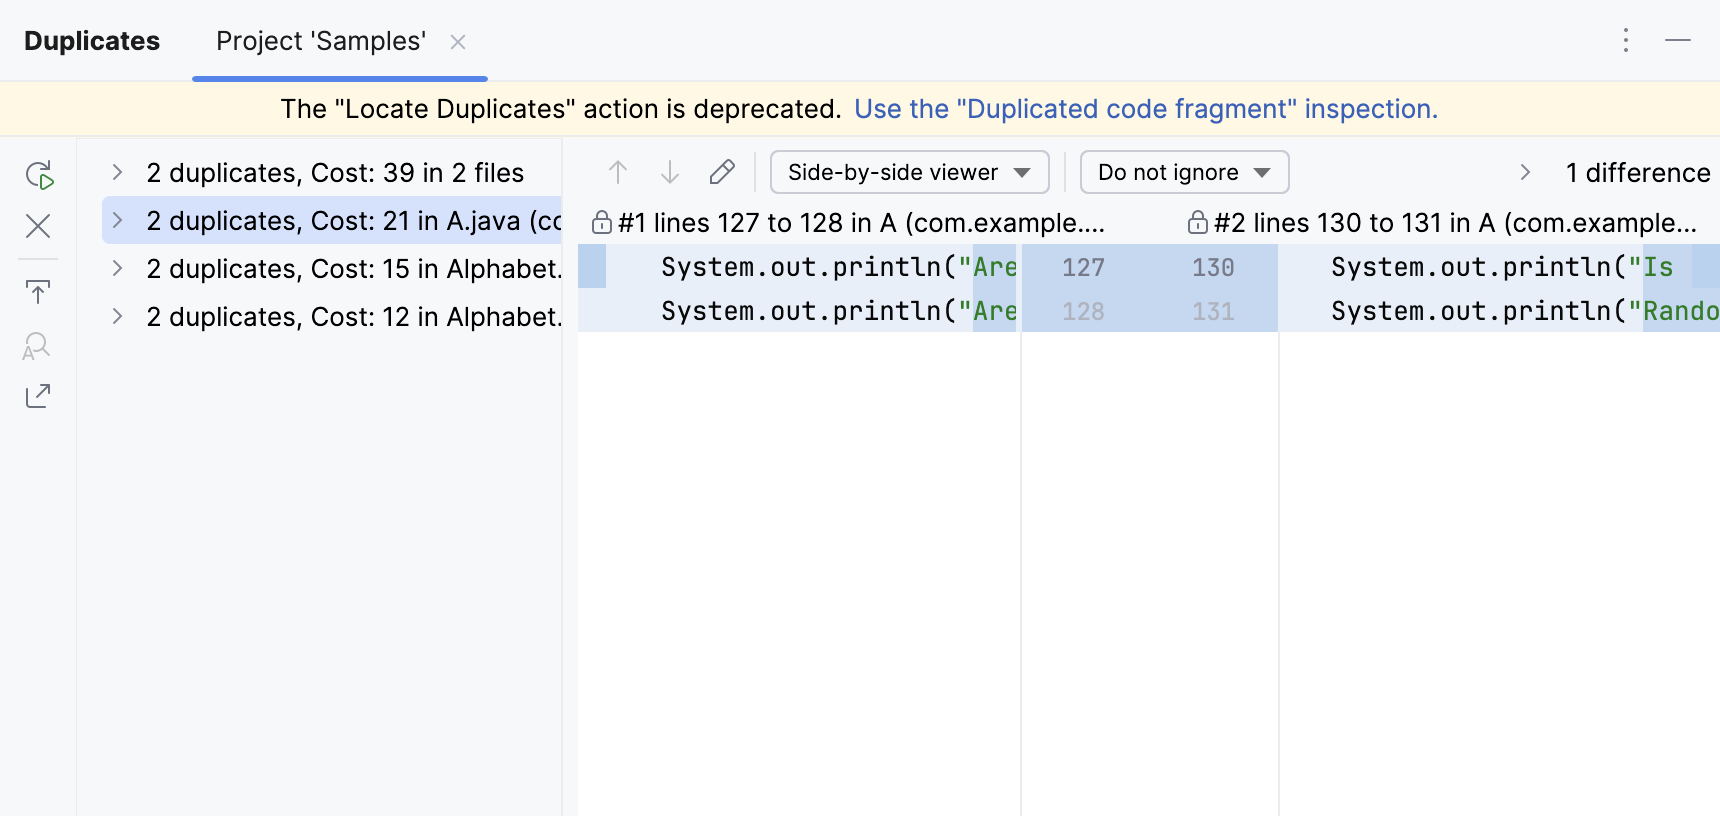1720x816 pixels.
Task: Click the chevron before 1 difference
Action: (x=1525, y=172)
